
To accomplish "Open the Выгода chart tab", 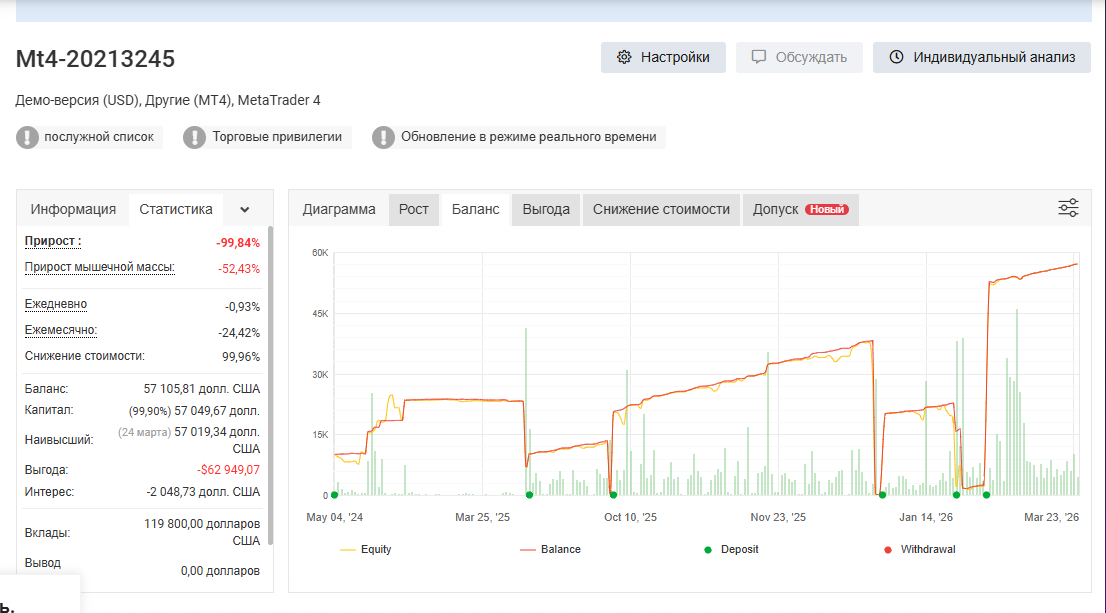I will tap(546, 210).
